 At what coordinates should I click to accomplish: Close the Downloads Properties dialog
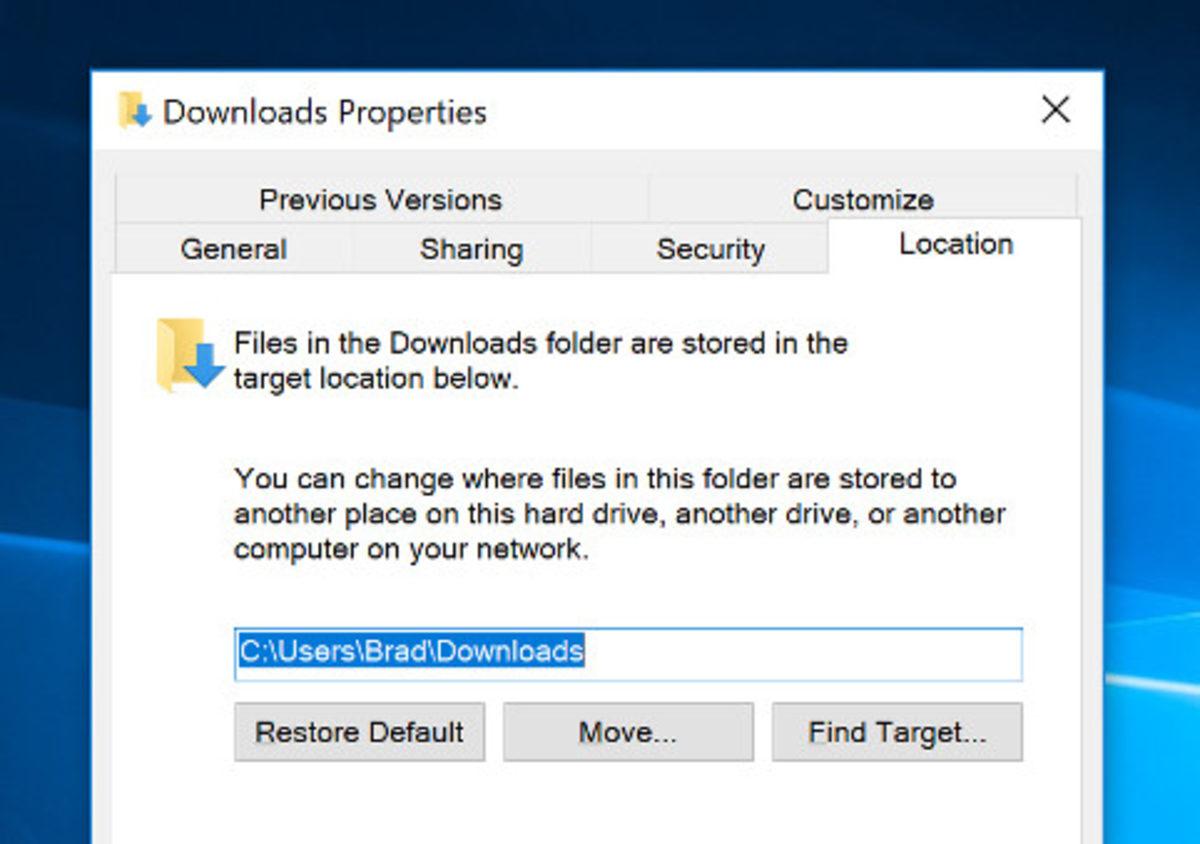click(x=1056, y=110)
